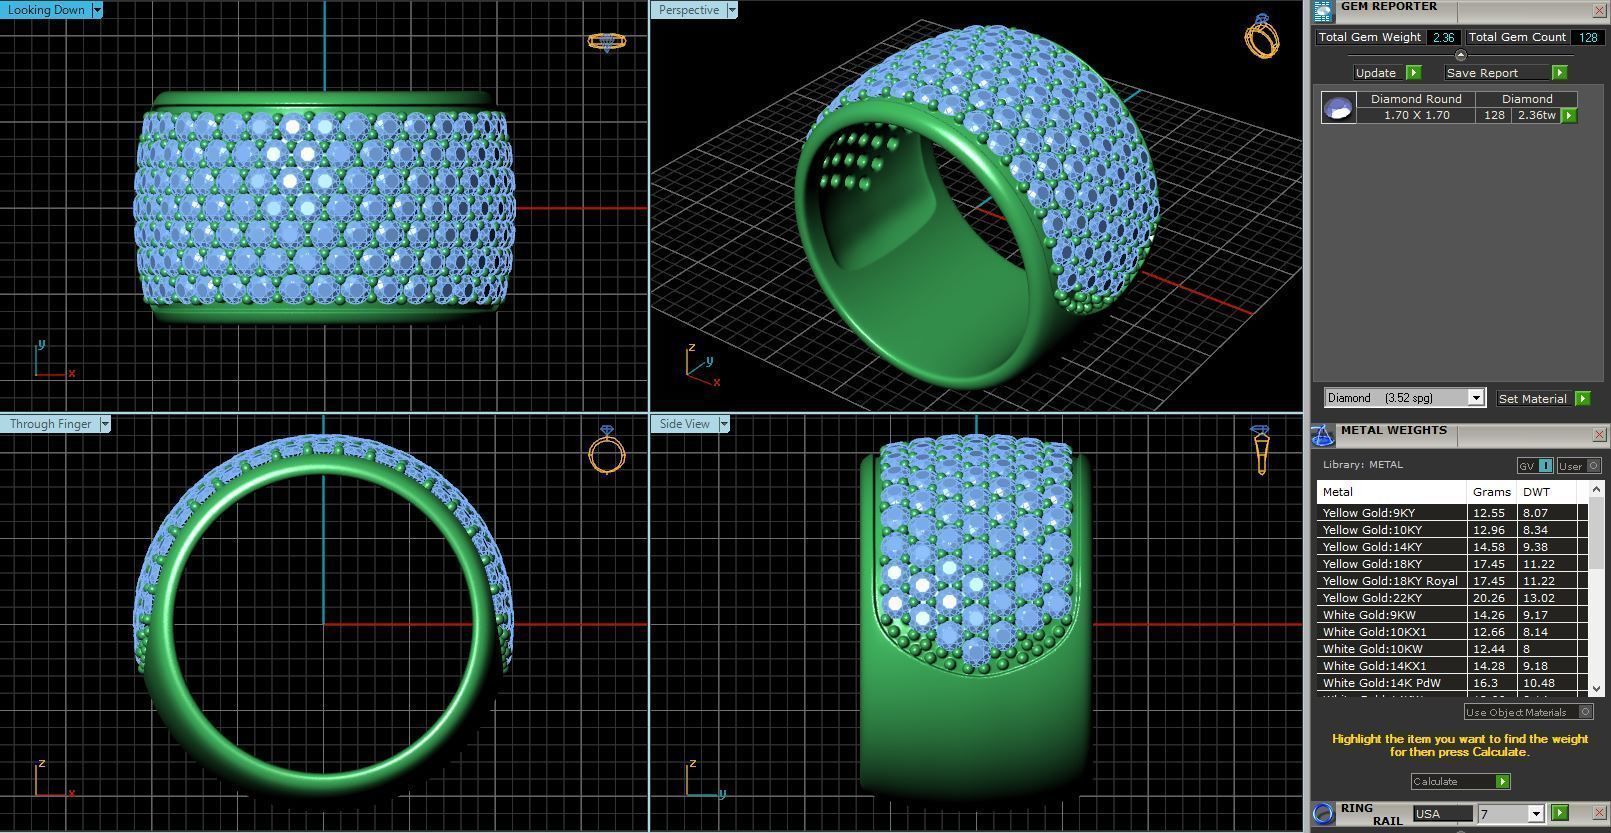This screenshot has height=833, width=1611.
Task: Click the DWT column header
Action: tap(1547, 492)
